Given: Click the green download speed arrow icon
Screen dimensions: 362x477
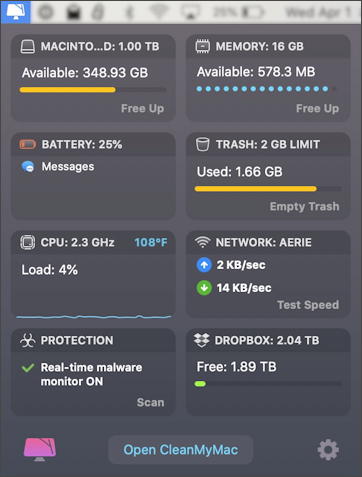Looking at the screenshot, I should click(x=204, y=288).
